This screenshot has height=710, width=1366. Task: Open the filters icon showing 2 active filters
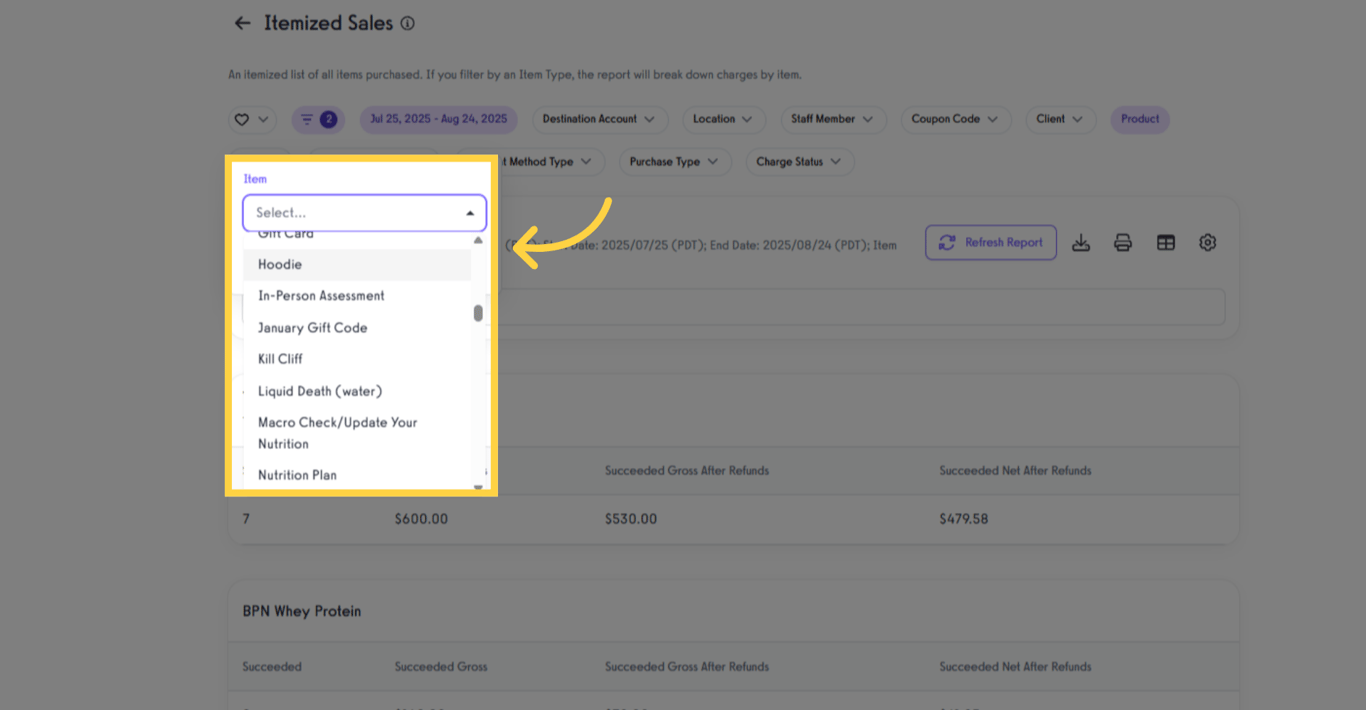(x=318, y=119)
